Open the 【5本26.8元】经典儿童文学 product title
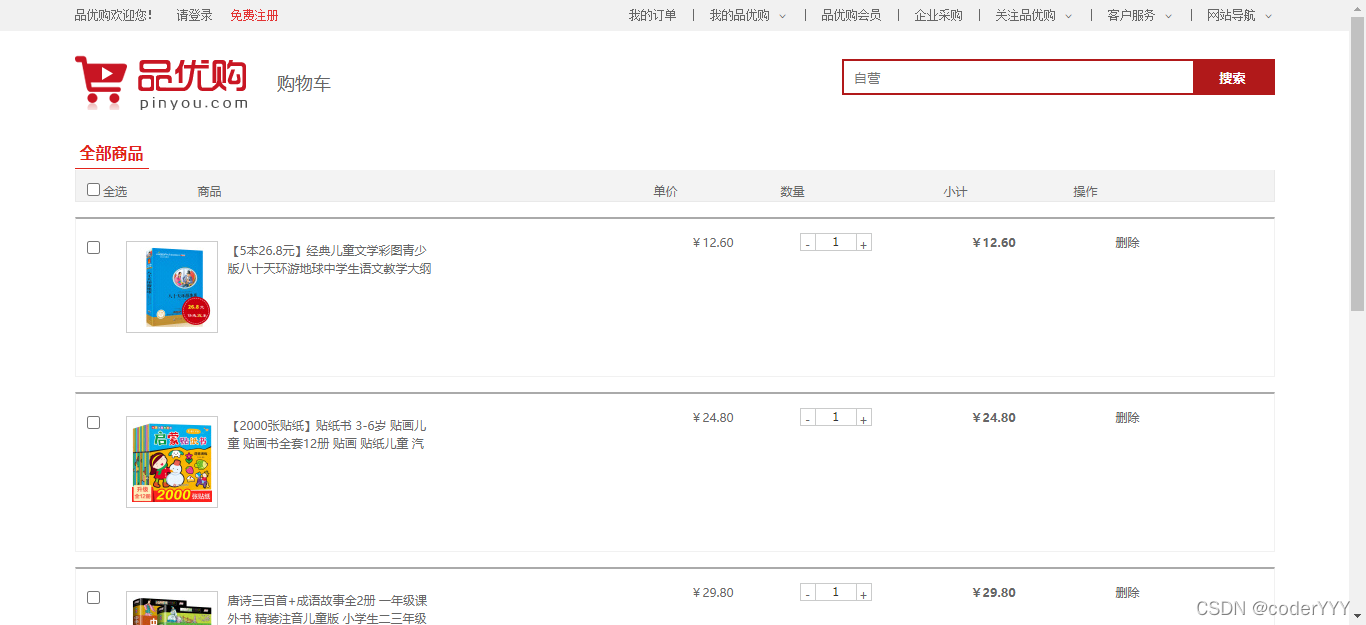Image resolution: width=1366 pixels, height=625 pixels. click(x=329, y=259)
